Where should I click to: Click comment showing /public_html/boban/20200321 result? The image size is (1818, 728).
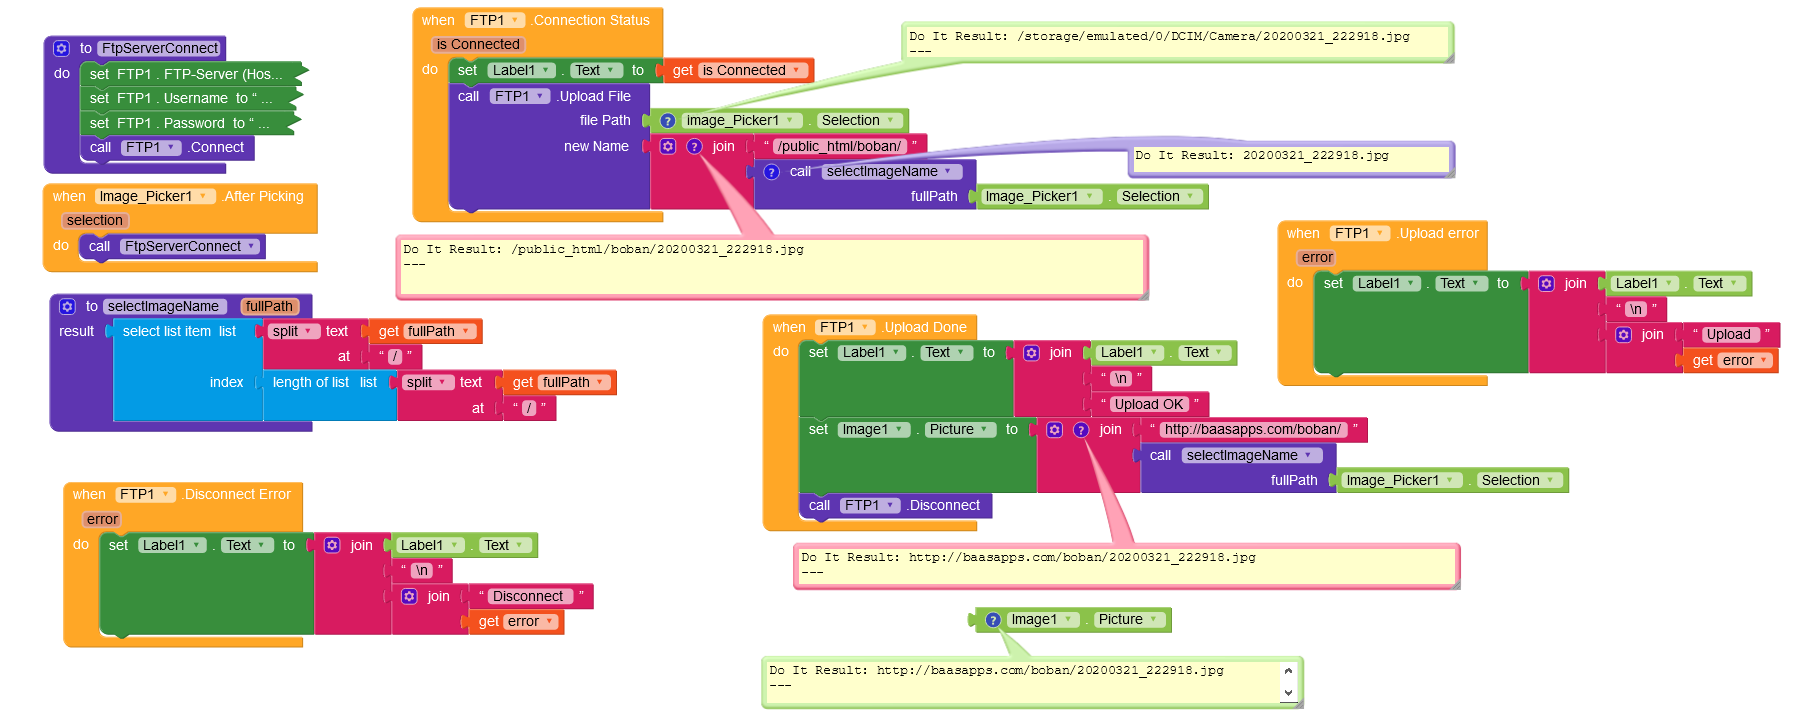[x=771, y=267]
